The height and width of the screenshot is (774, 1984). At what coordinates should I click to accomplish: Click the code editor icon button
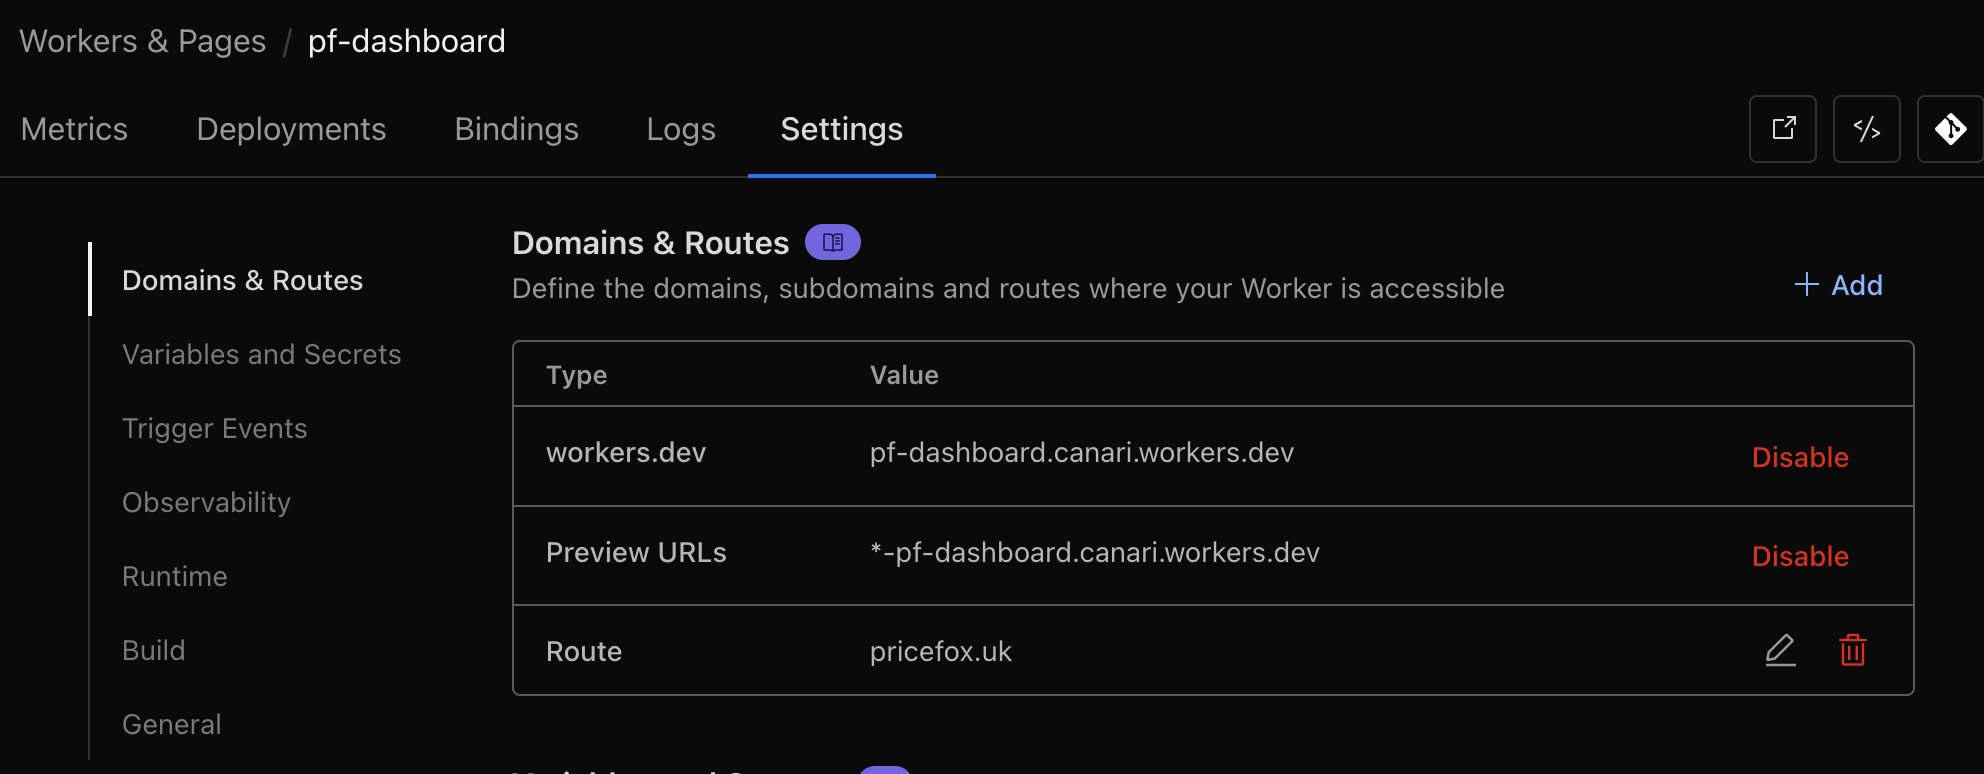(1866, 129)
